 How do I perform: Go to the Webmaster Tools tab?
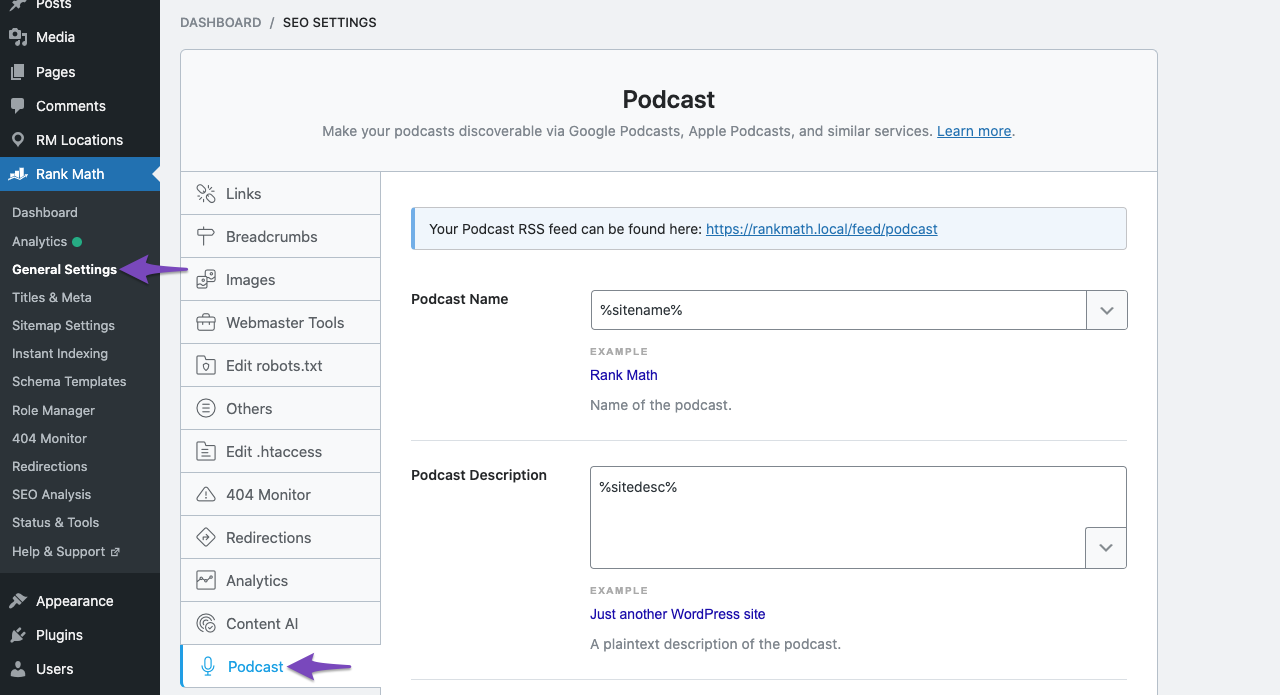[281, 322]
